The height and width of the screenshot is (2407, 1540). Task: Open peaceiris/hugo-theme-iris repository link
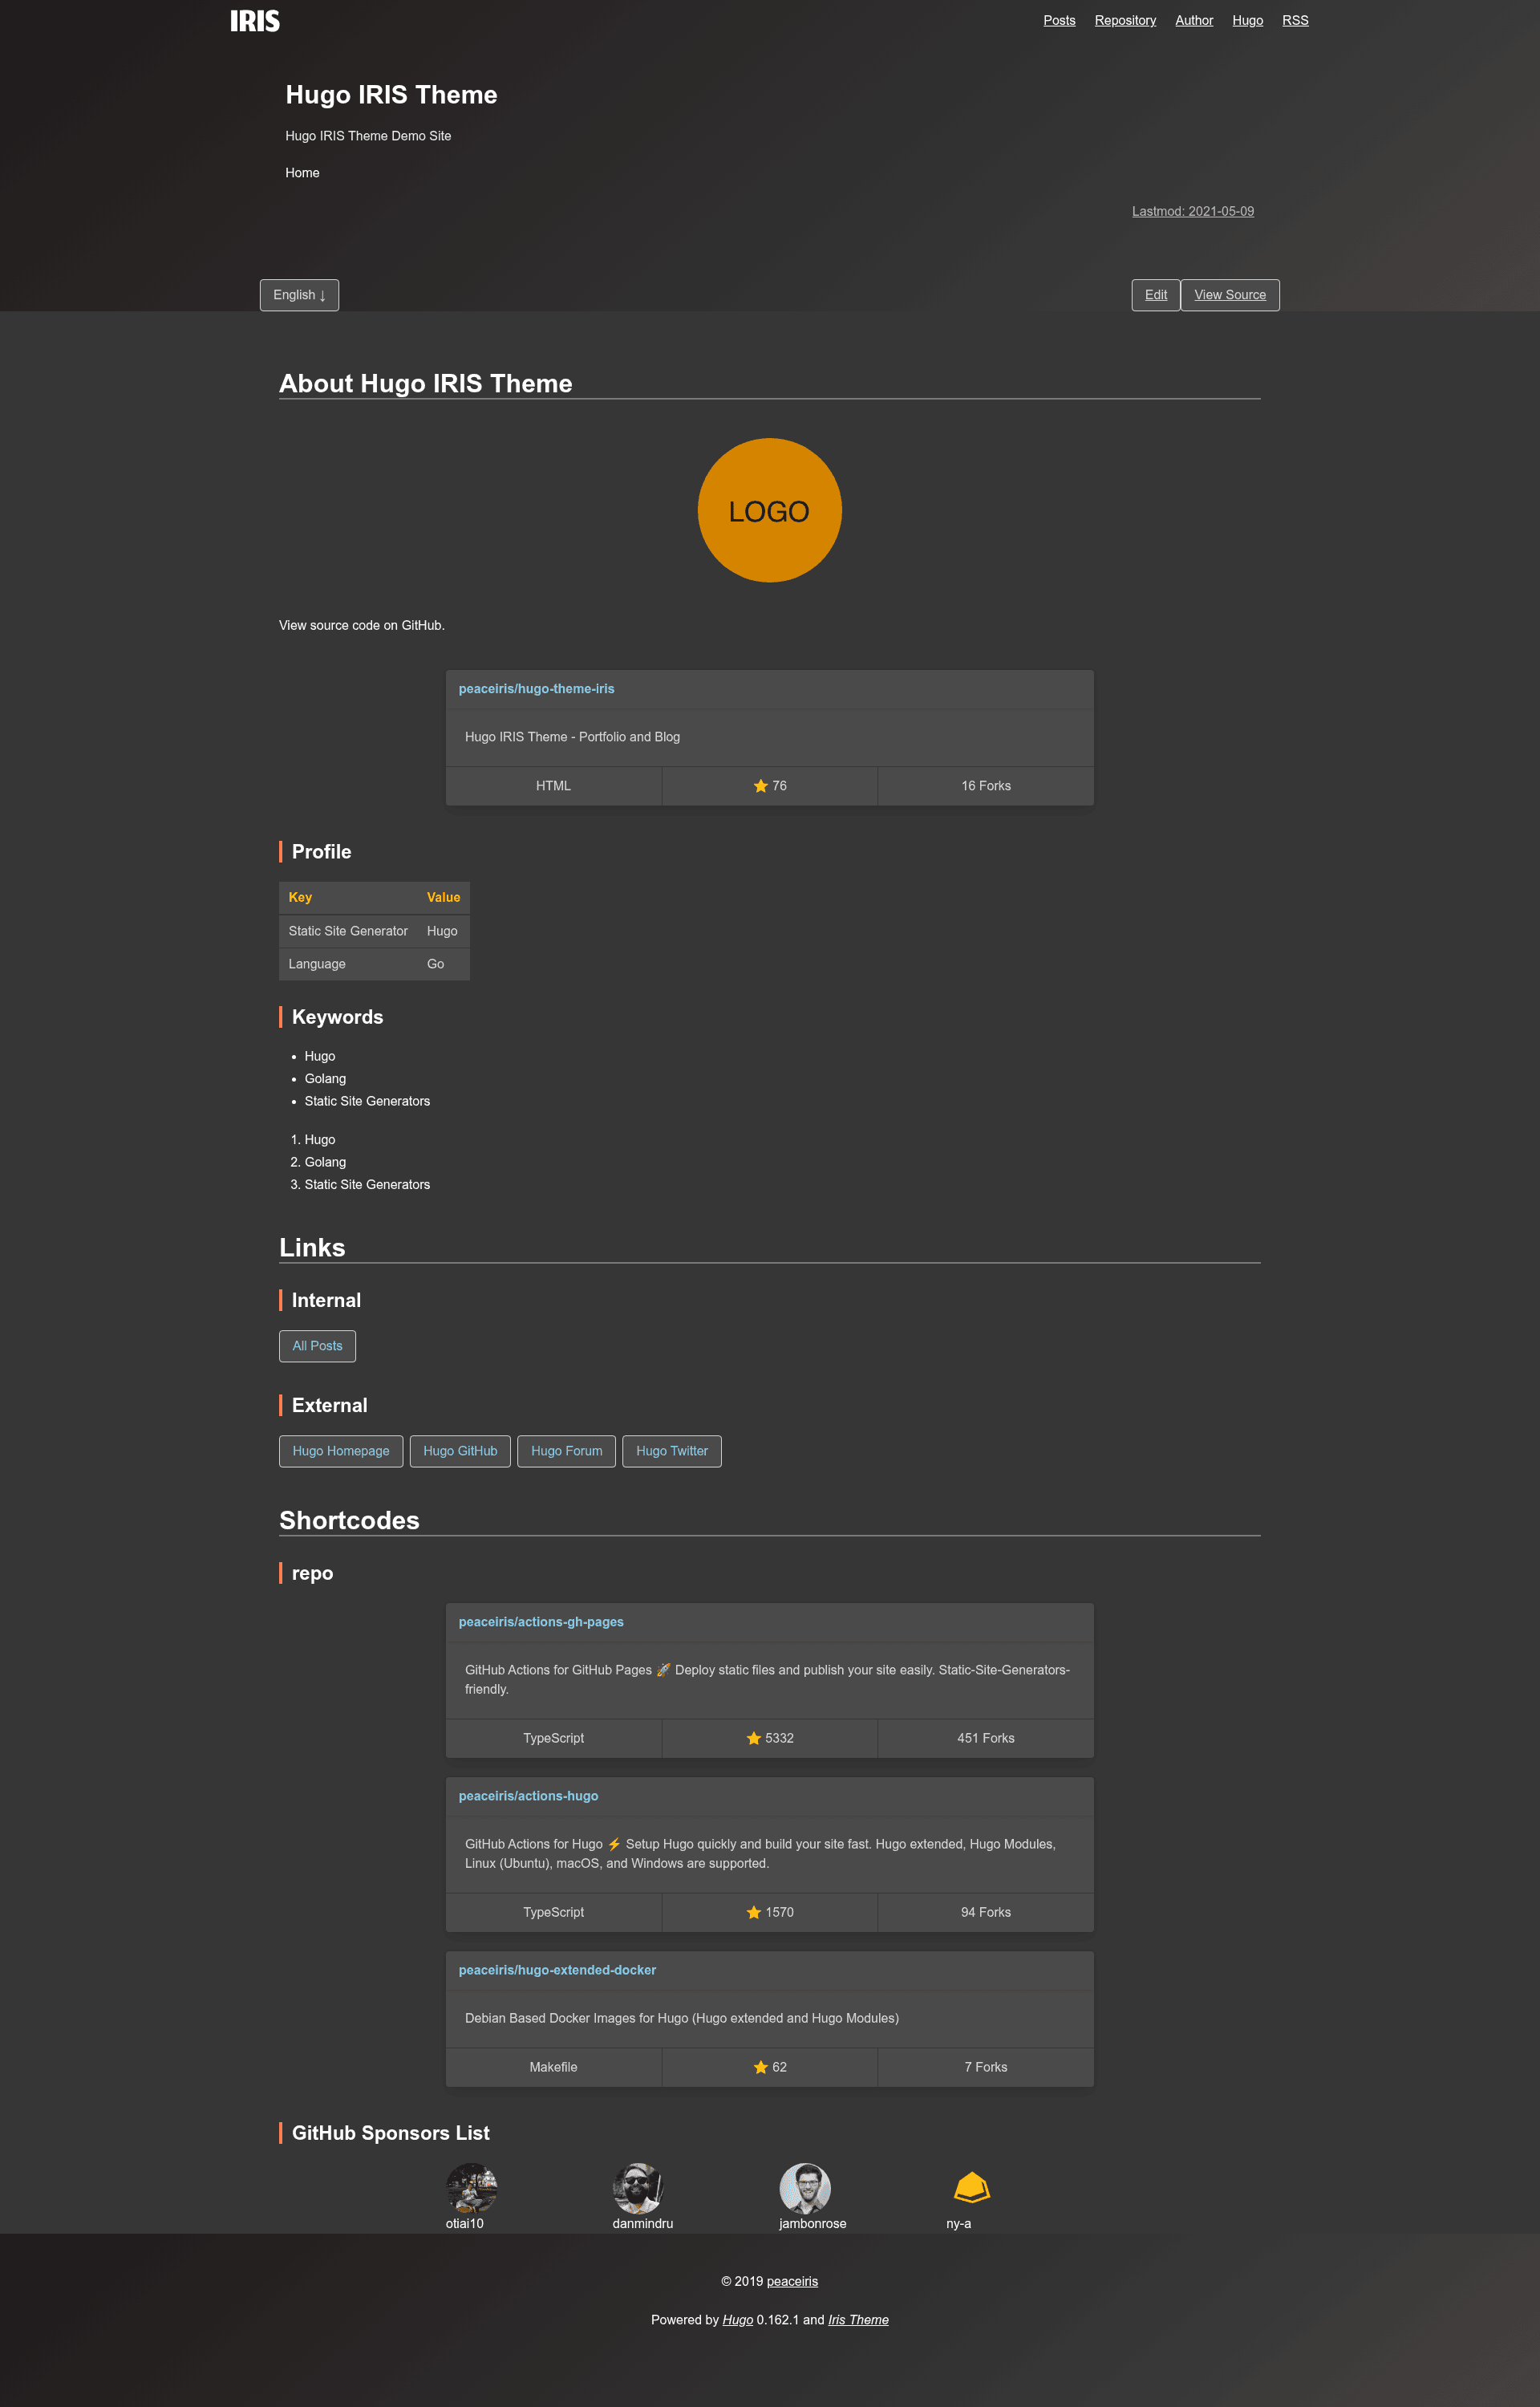[536, 689]
